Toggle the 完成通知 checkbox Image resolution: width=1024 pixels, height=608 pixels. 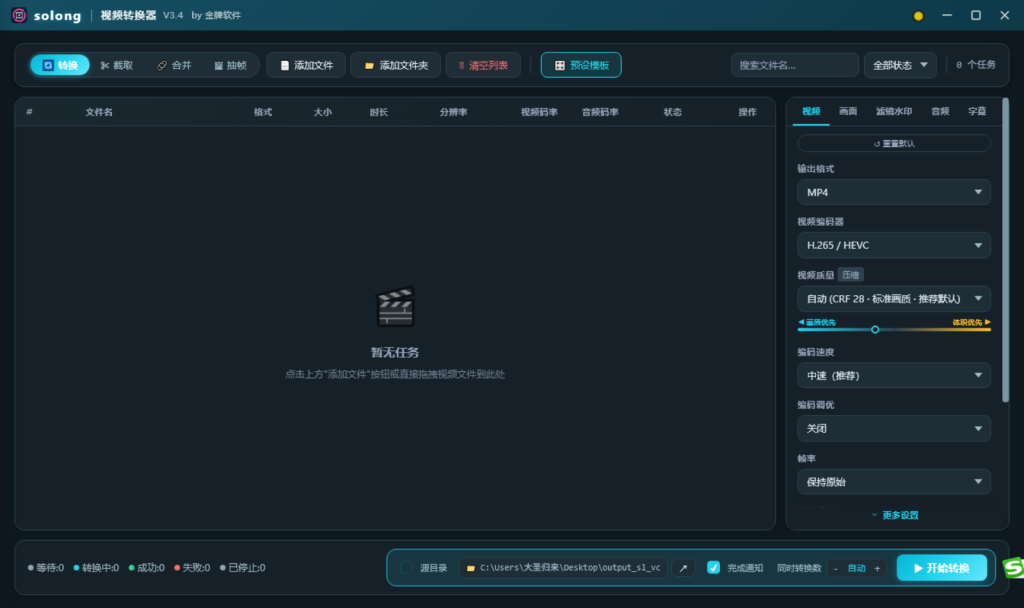tap(714, 568)
